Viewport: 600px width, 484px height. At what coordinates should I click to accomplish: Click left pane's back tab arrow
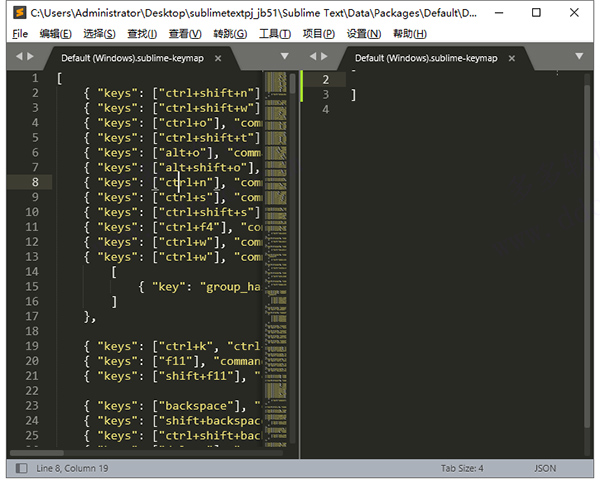17,56
